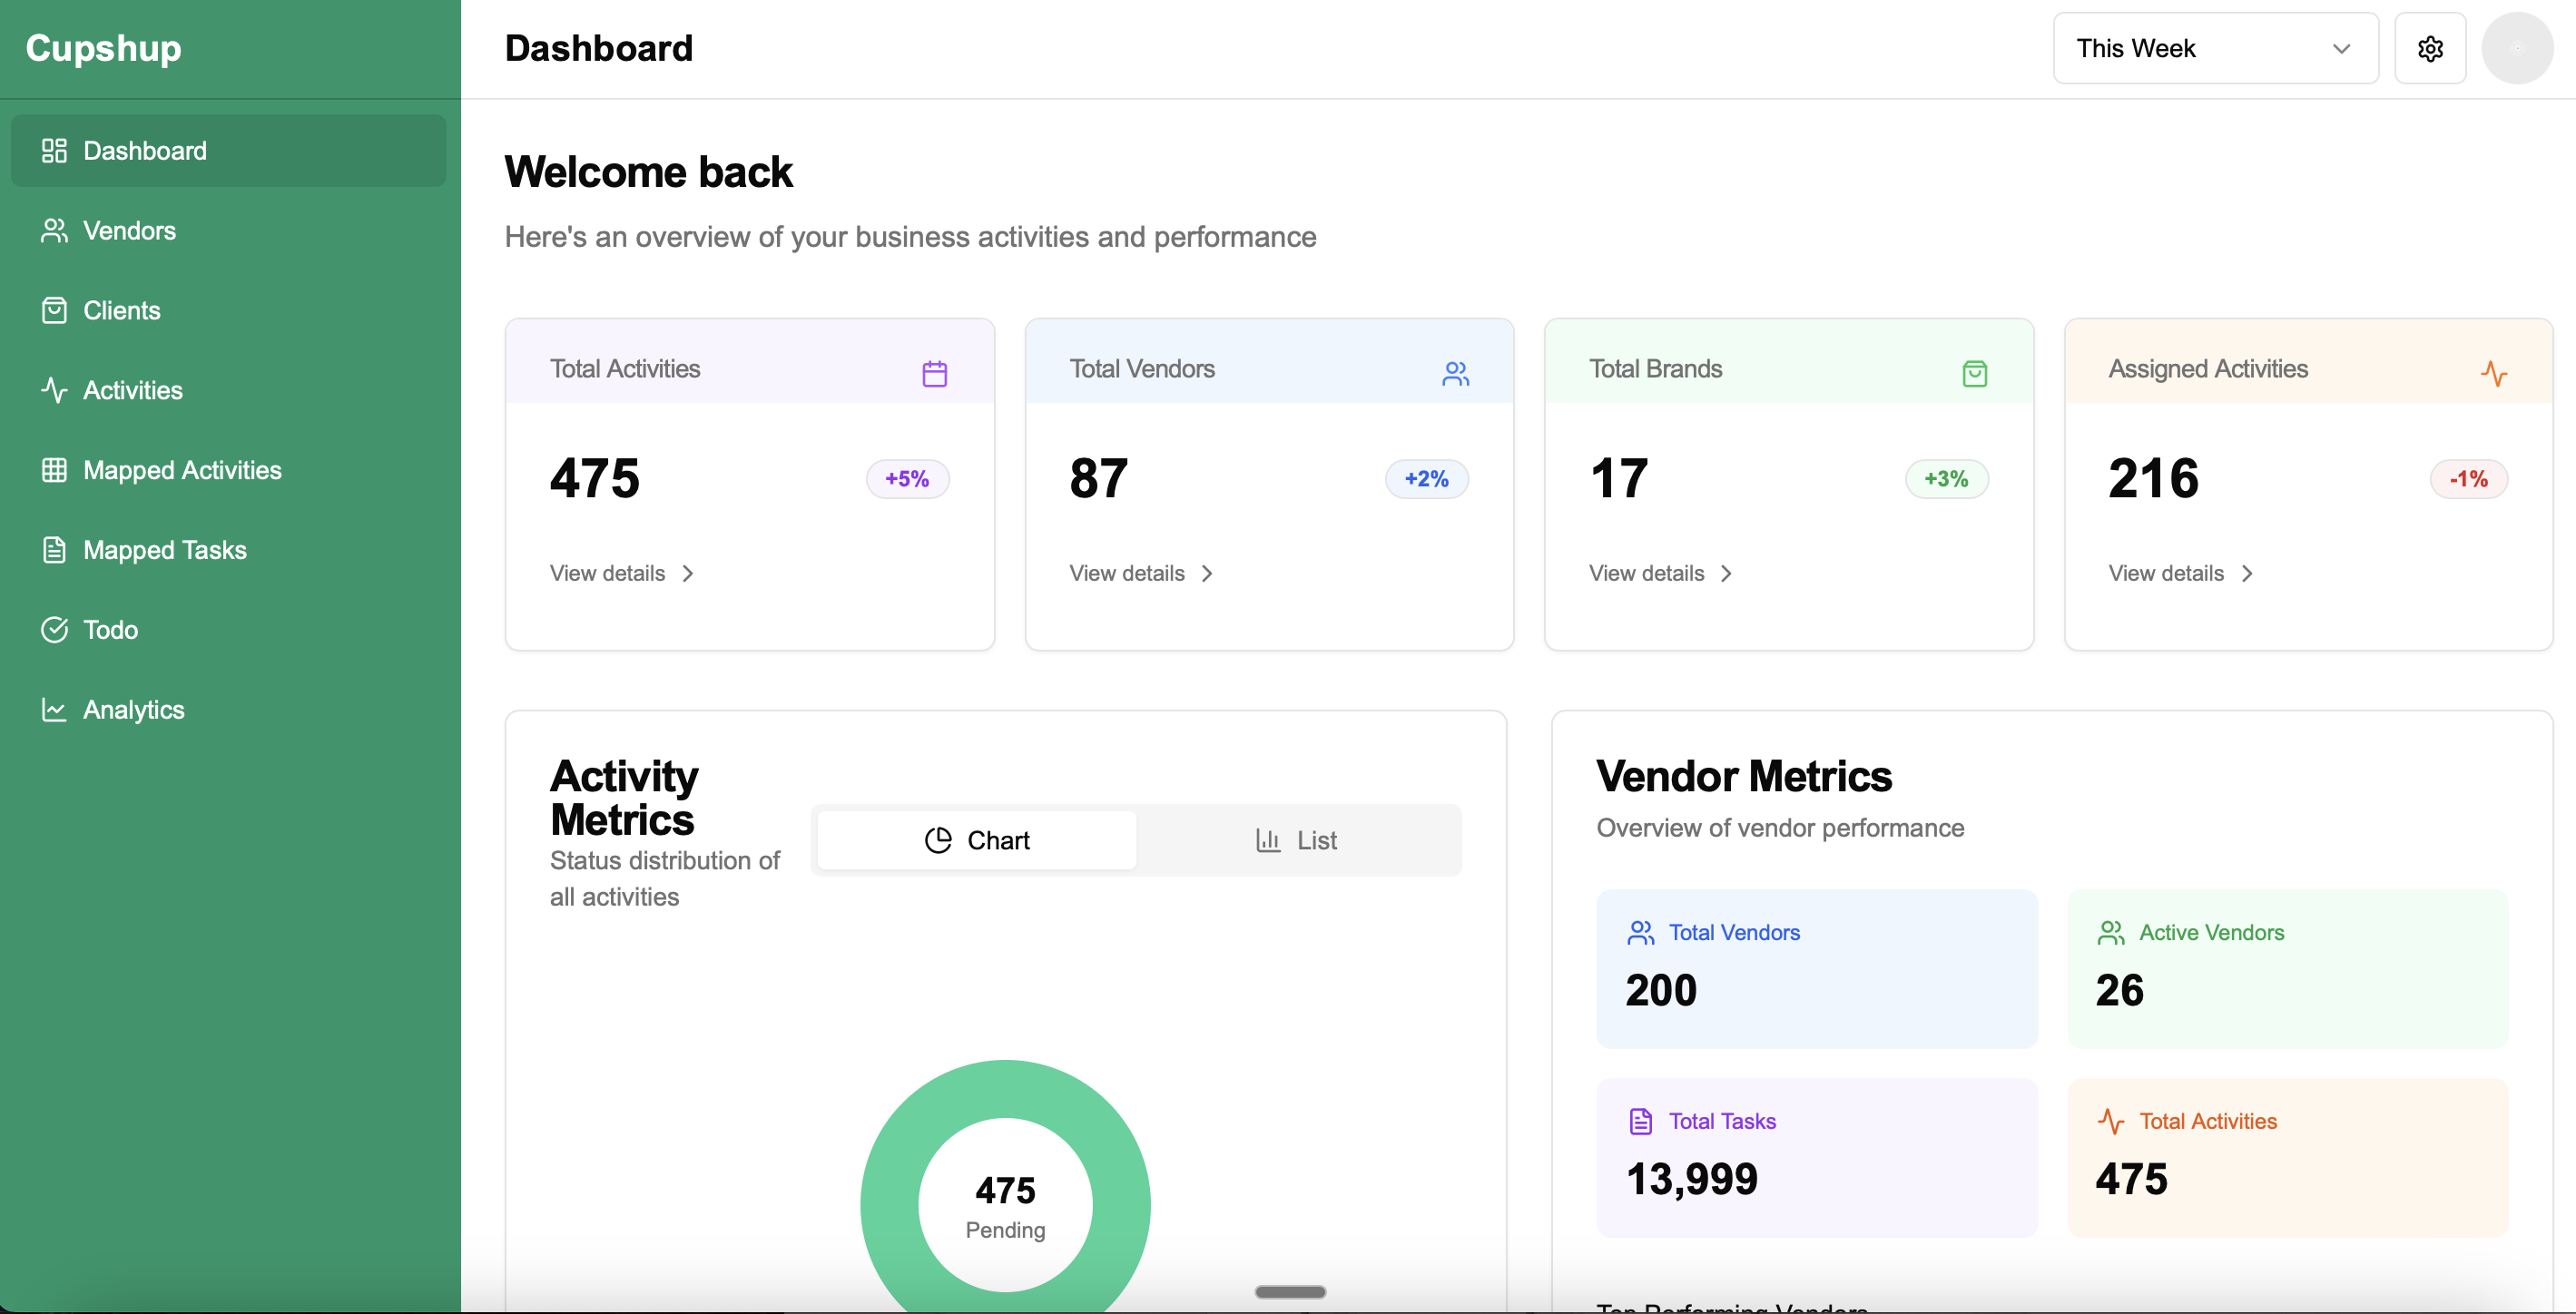Select the Mapped Activities grid icon
The image size is (2576, 1314).
[x=54, y=470]
